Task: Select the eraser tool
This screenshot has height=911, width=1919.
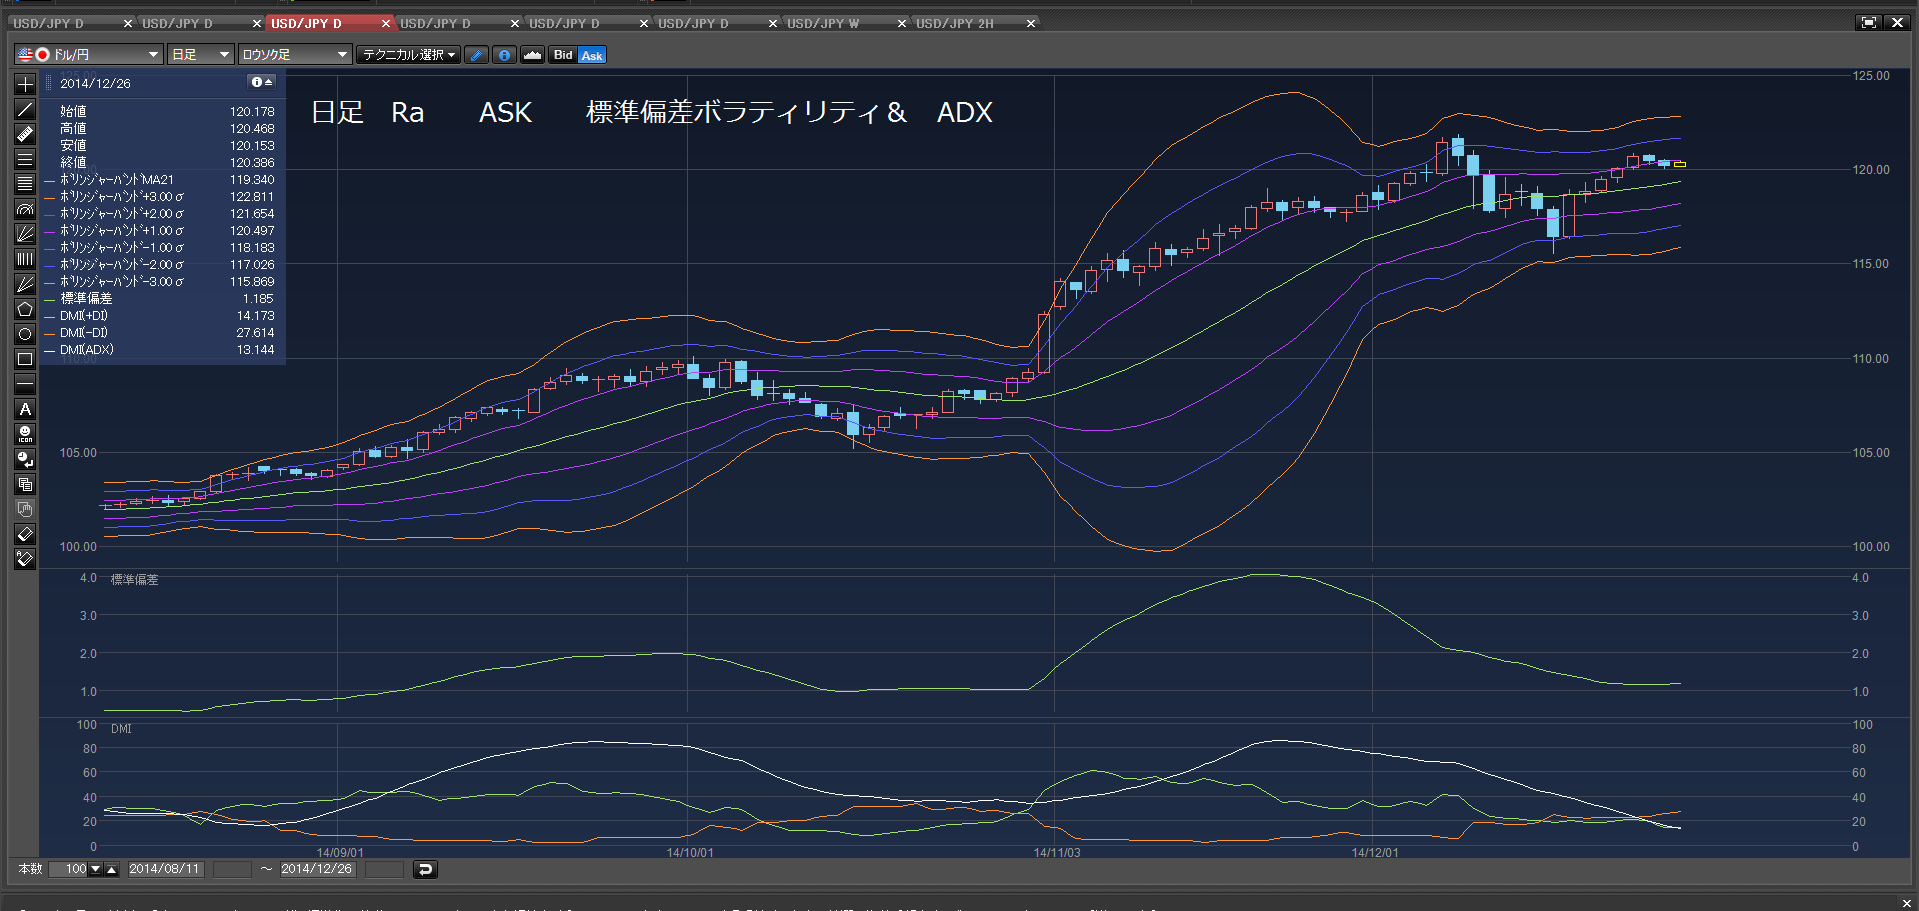Action: point(25,535)
